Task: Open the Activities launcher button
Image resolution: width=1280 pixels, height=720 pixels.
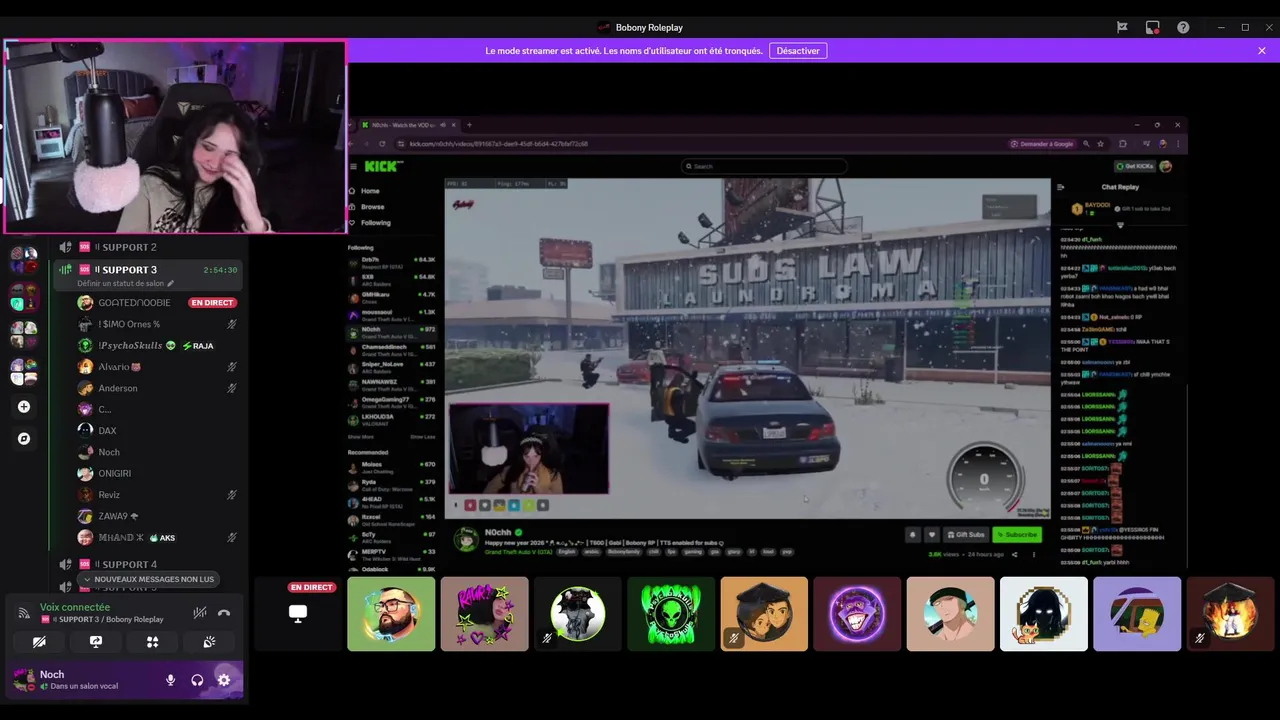Action: [152, 642]
